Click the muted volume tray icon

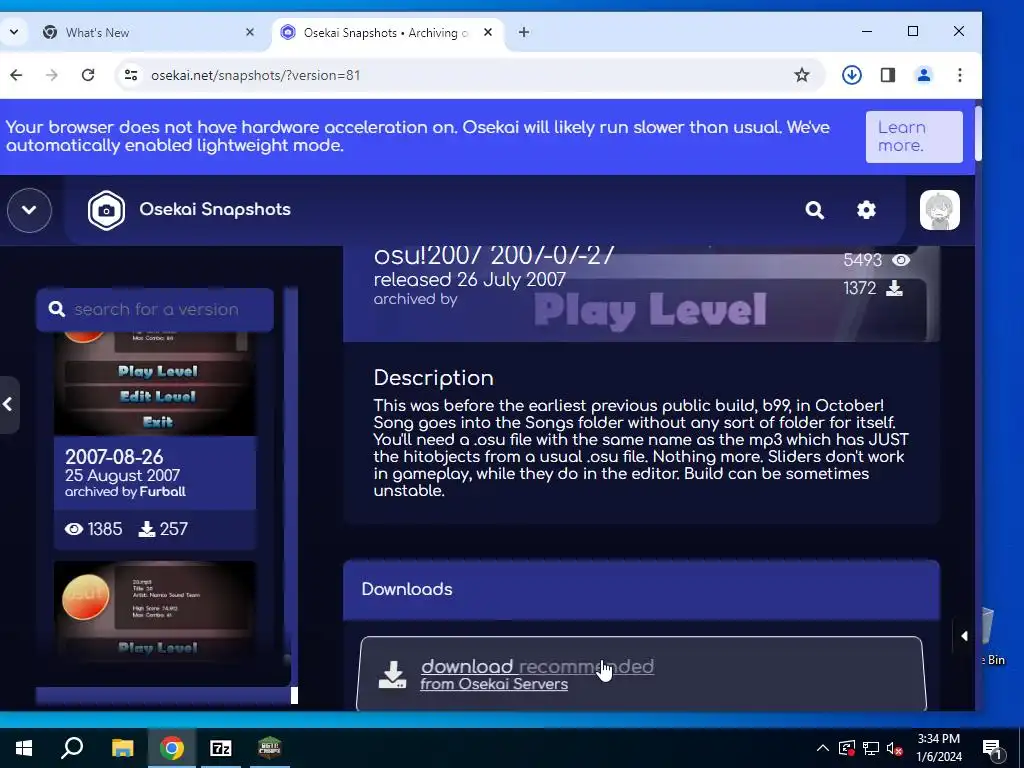point(895,748)
